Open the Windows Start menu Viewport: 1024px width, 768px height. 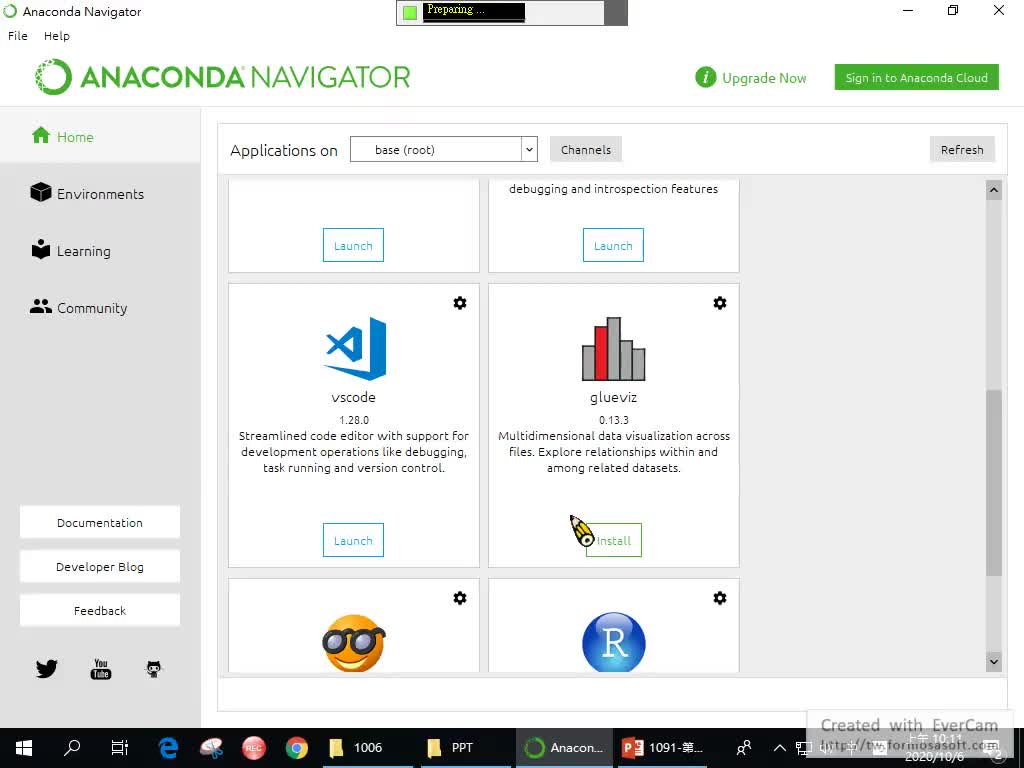click(24, 748)
